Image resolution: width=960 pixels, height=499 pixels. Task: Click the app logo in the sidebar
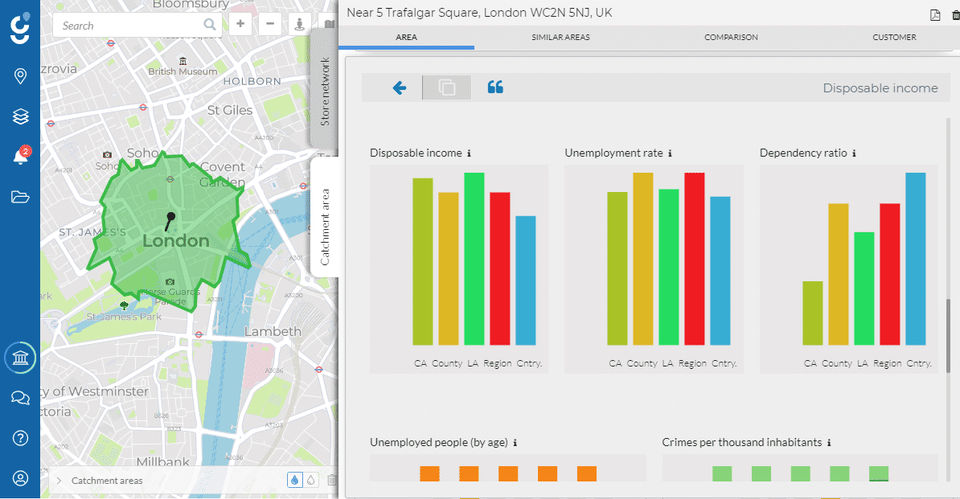(x=20, y=28)
